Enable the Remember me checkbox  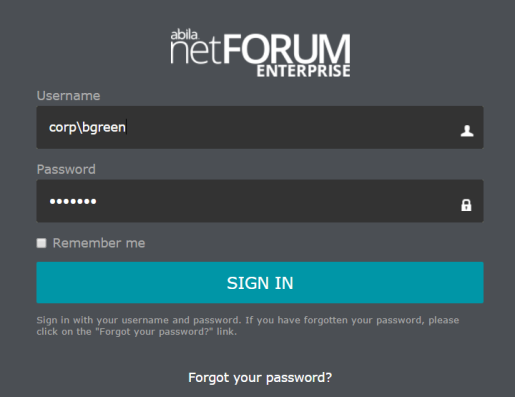pyautogui.click(x=41, y=243)
